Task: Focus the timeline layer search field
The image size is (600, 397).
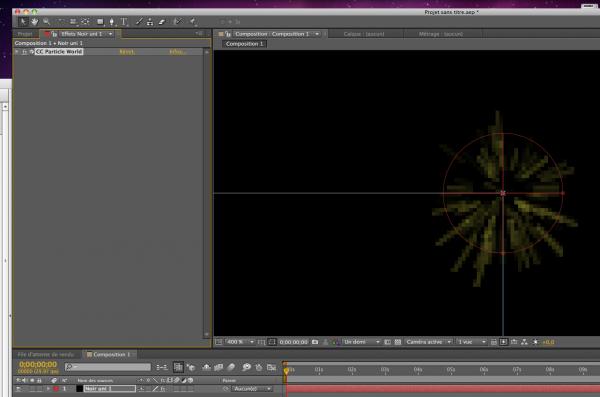Action: 108,367
